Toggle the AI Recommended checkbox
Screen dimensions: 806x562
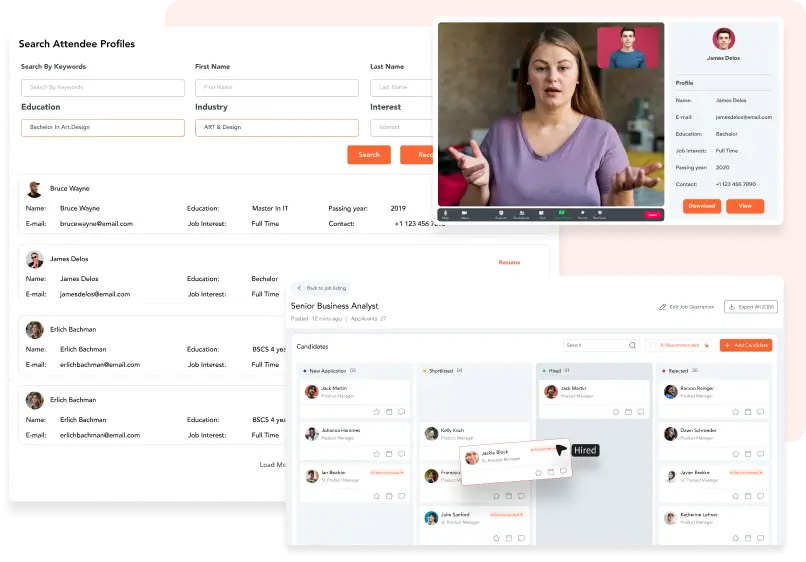(x=652, y=345)
